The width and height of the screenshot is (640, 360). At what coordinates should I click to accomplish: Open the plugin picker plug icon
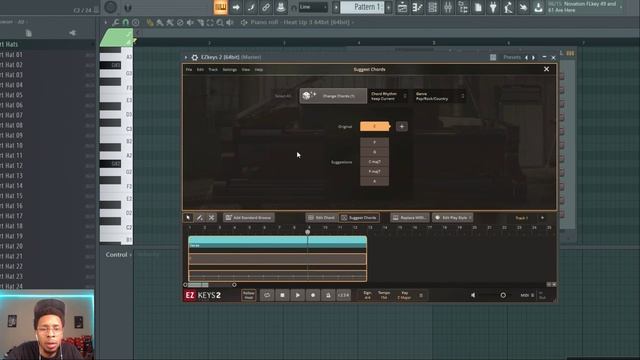(493, 7)
